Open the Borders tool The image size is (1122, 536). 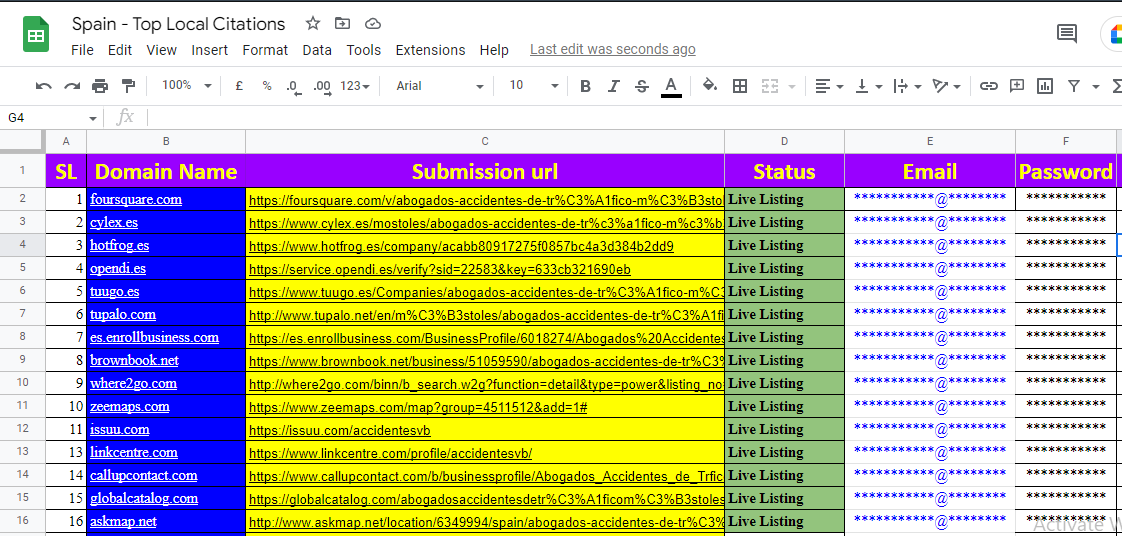[x=740, y=86]
